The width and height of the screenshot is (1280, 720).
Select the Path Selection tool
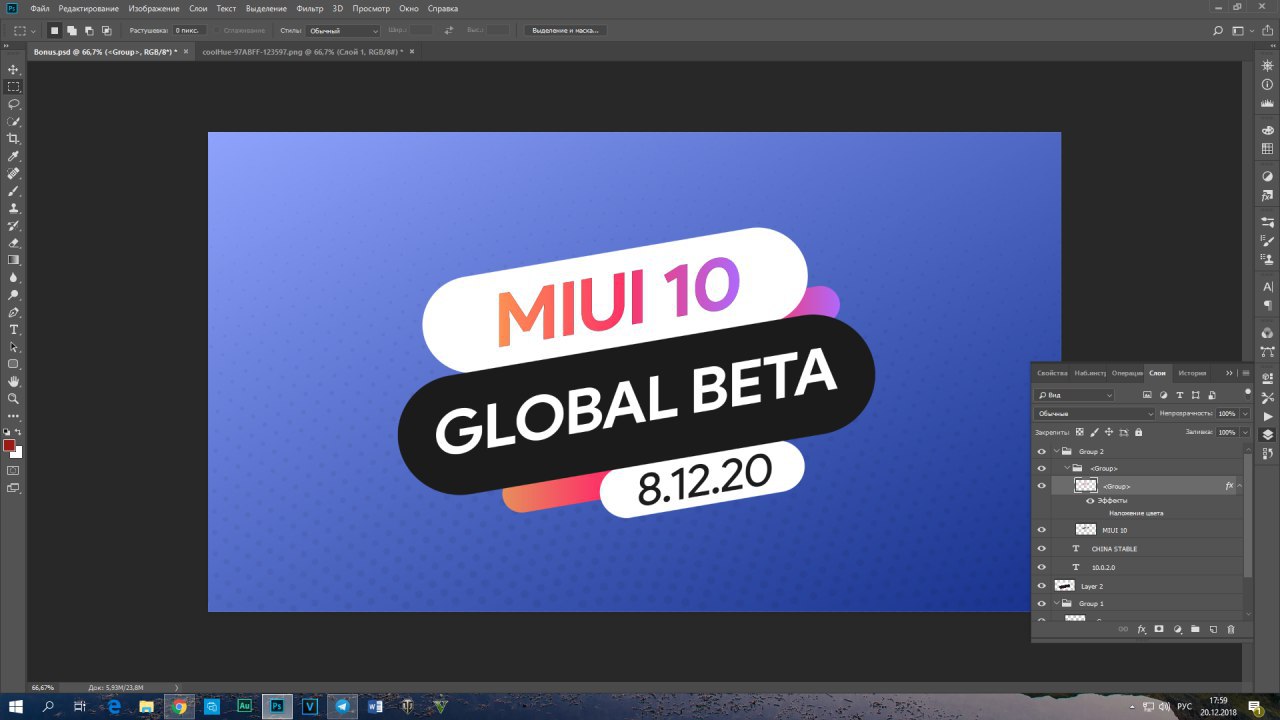coord(14,347)
